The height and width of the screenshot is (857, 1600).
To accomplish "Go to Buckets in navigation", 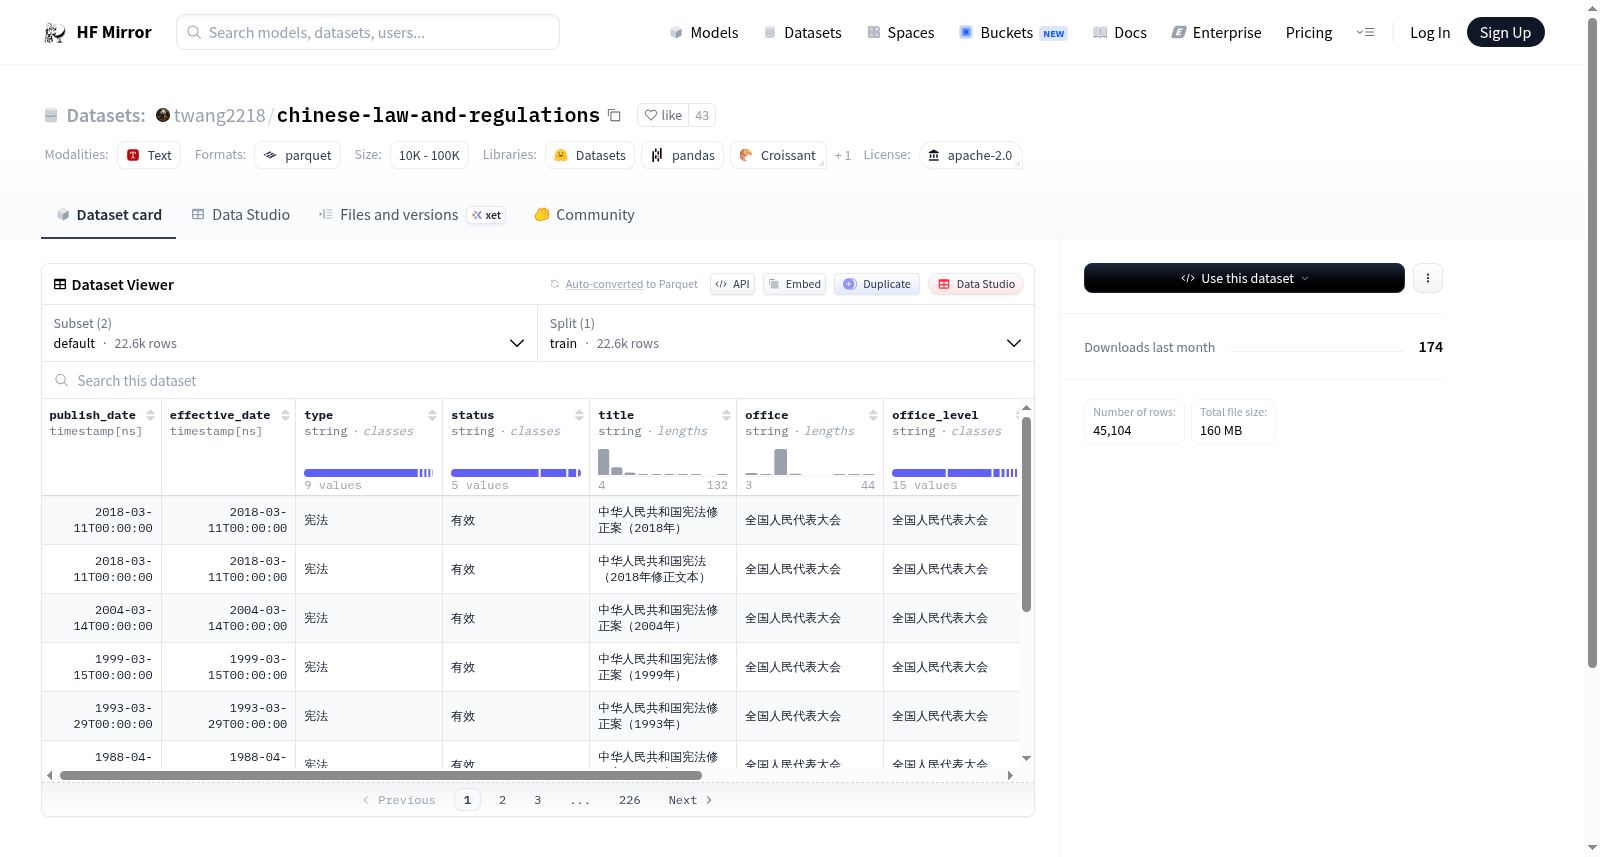I will pyautogui.click(x=1013, y=32).
